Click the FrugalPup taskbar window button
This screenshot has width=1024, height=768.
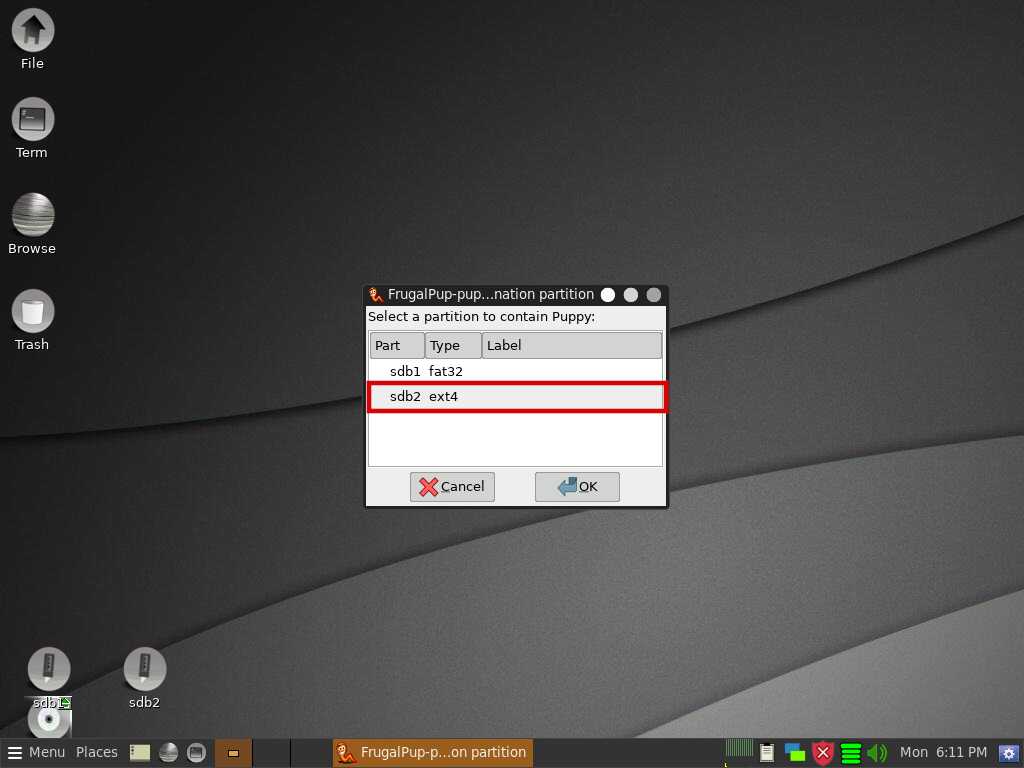click(x=432, y=752)
